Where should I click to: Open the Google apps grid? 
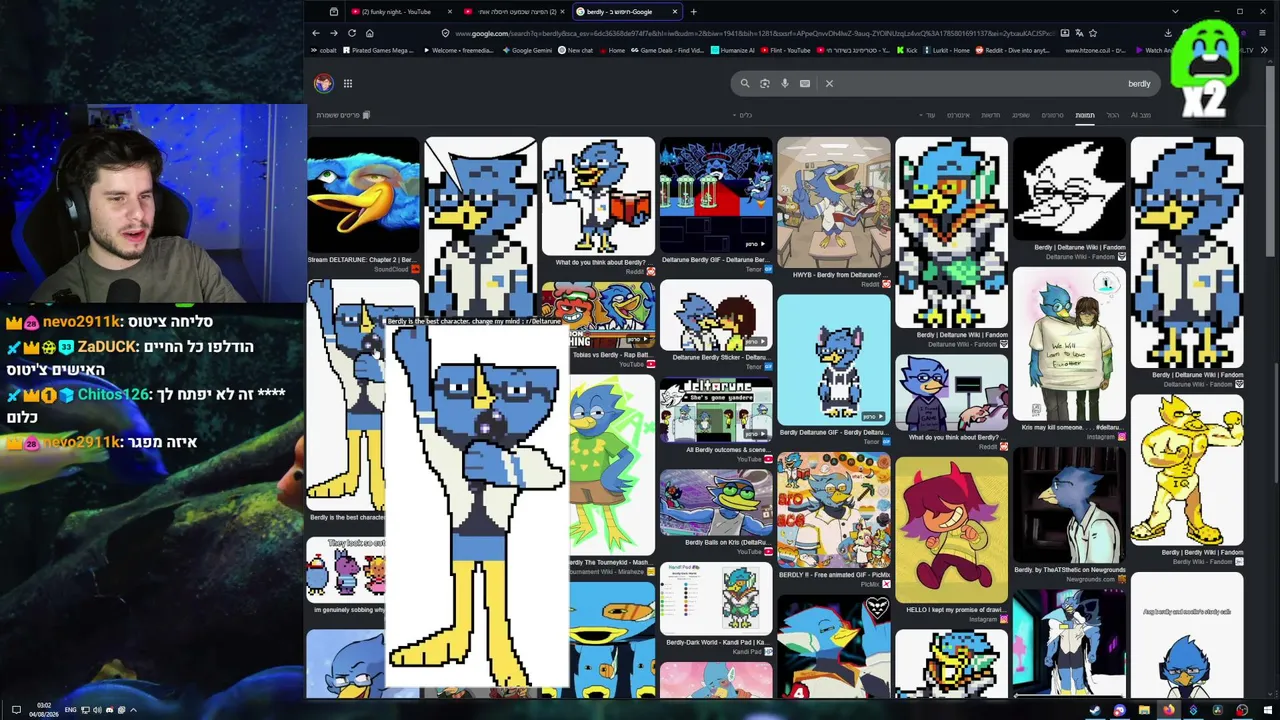point(348,84)
